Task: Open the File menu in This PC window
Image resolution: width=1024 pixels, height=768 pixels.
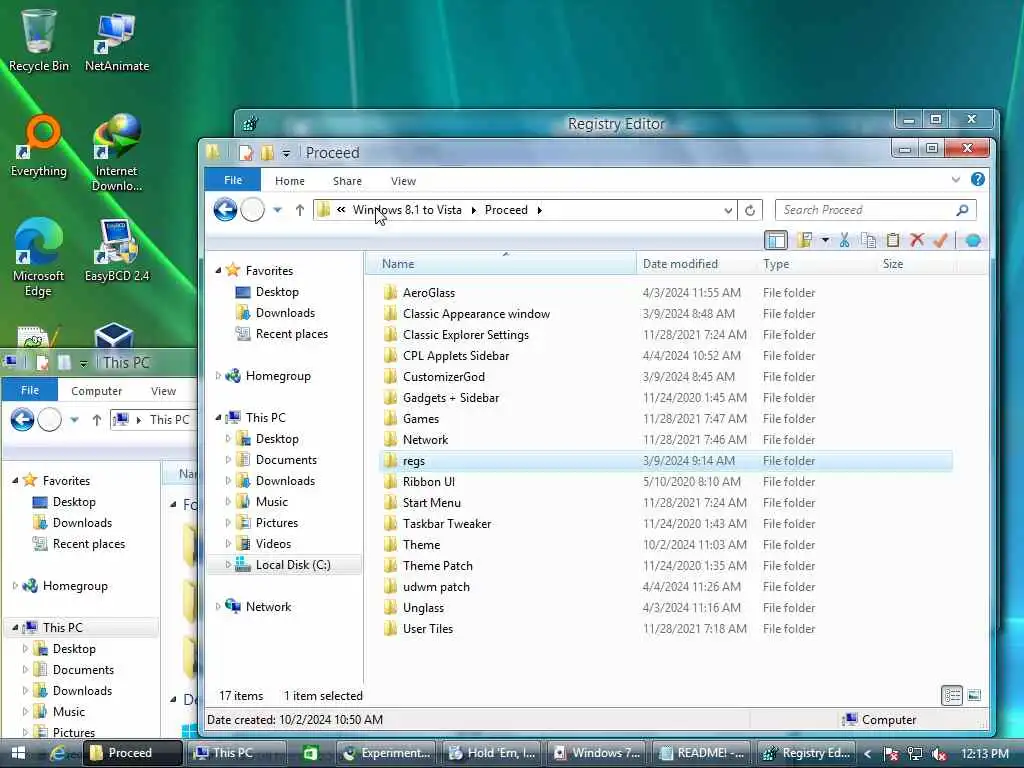Action: (x=30, y=390)
